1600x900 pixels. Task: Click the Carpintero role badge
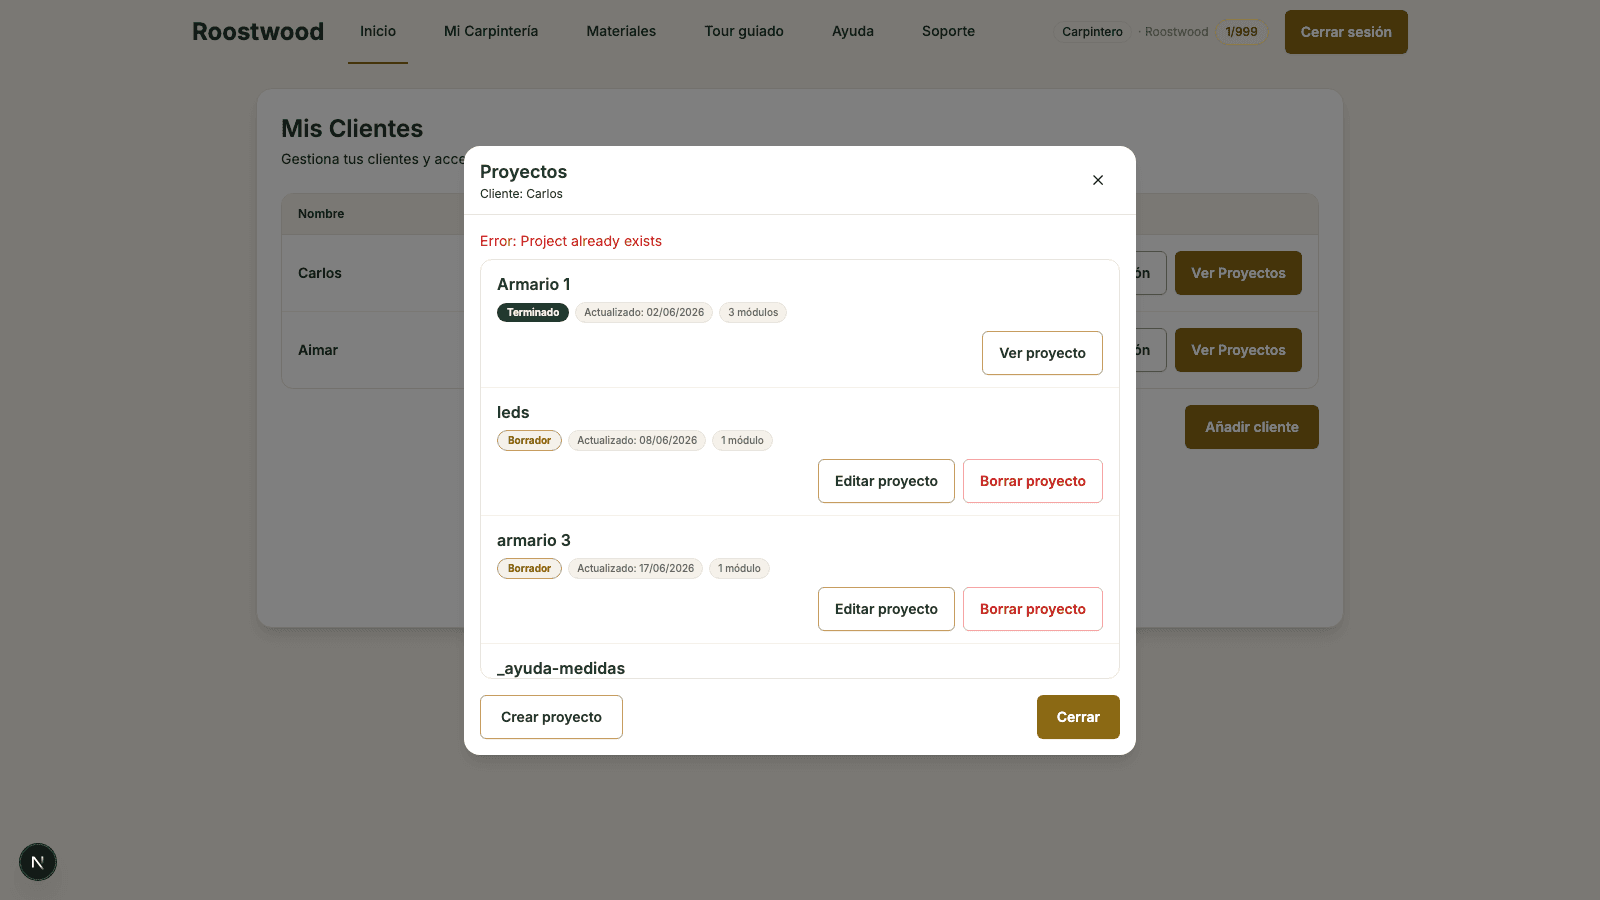coord(1092,32)
